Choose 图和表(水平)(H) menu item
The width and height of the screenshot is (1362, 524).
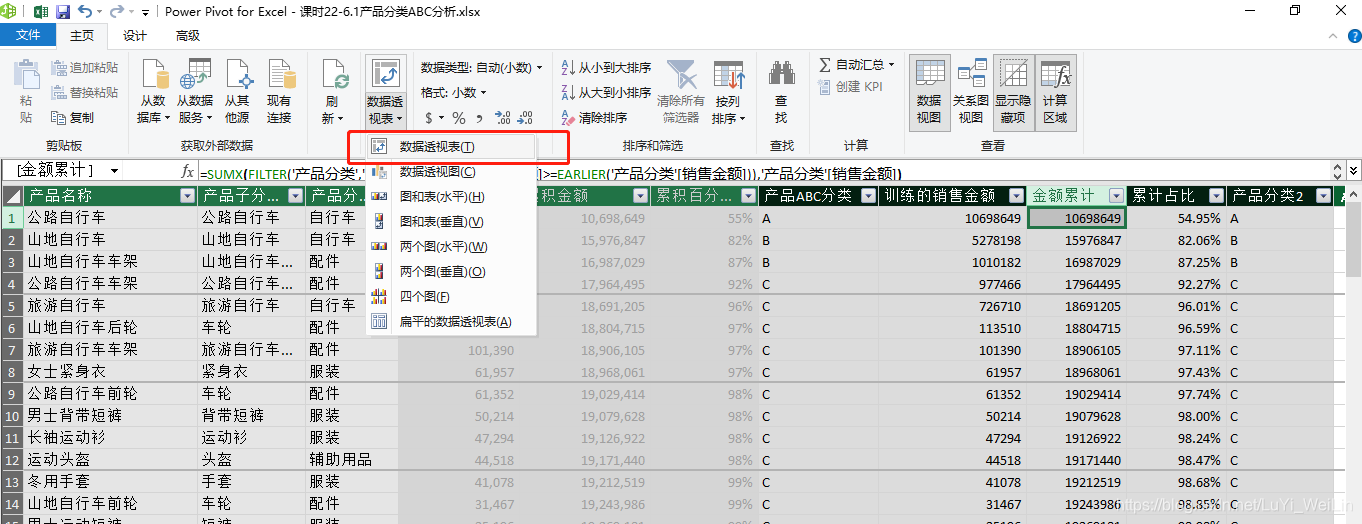pyautogui.click(x=451, y=196)
